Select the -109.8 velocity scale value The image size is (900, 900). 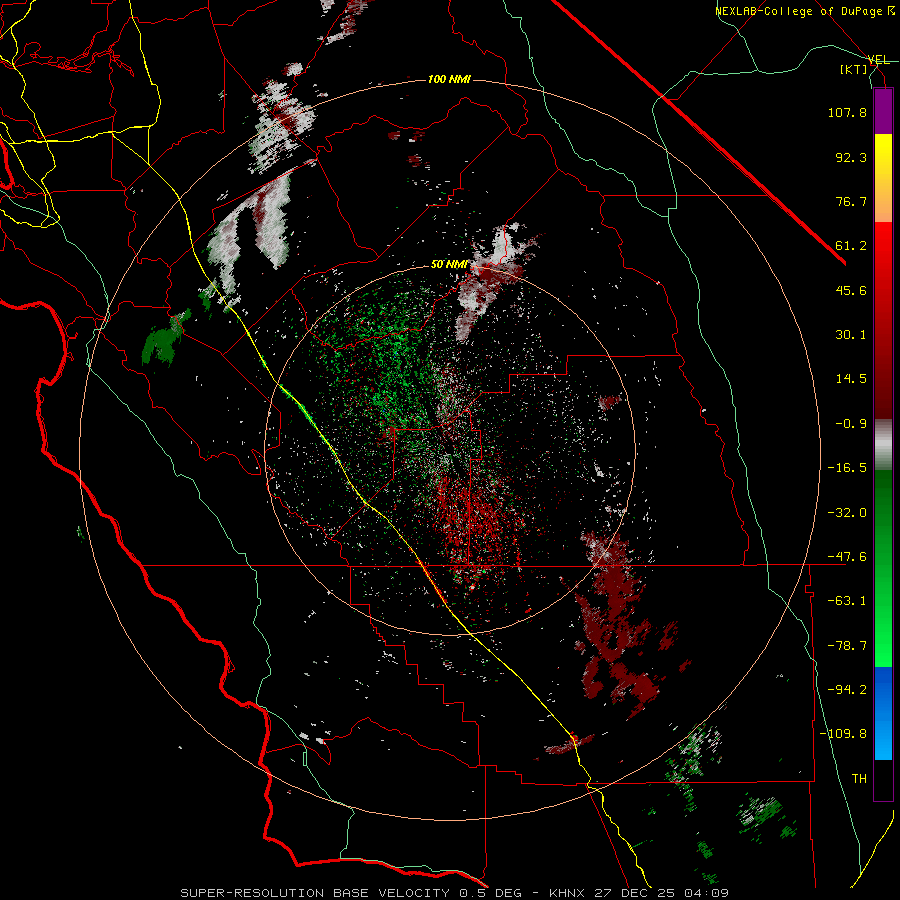point(844,734)
